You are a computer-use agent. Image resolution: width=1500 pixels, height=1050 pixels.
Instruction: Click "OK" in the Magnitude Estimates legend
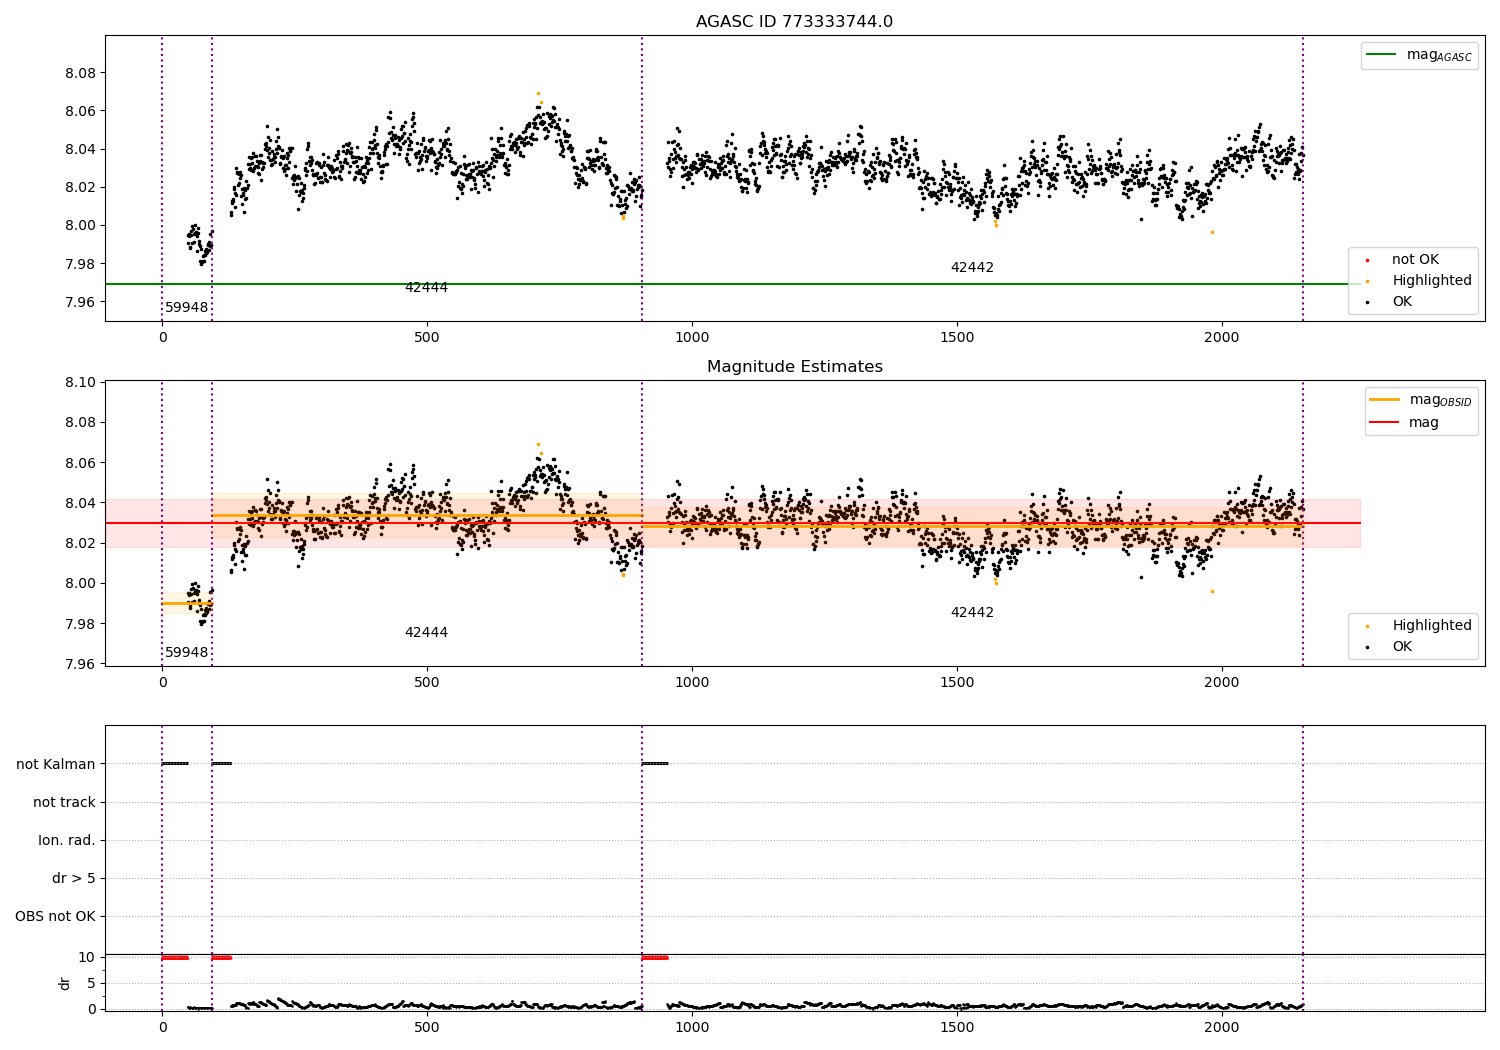point(1401,647)
